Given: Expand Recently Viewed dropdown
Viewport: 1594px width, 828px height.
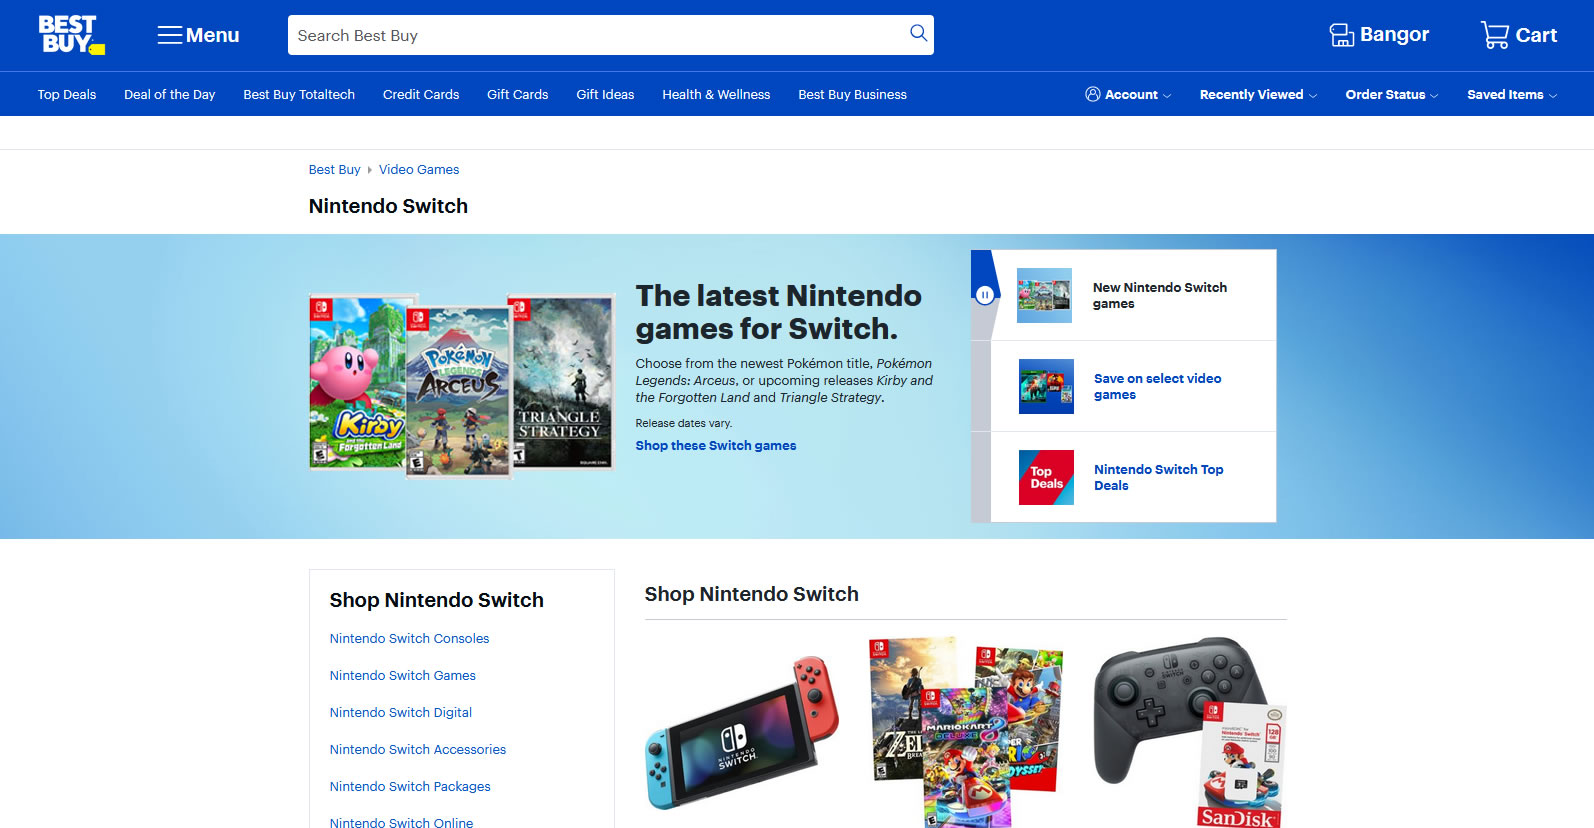Looking at the screenshot, I should [1258, 94].
